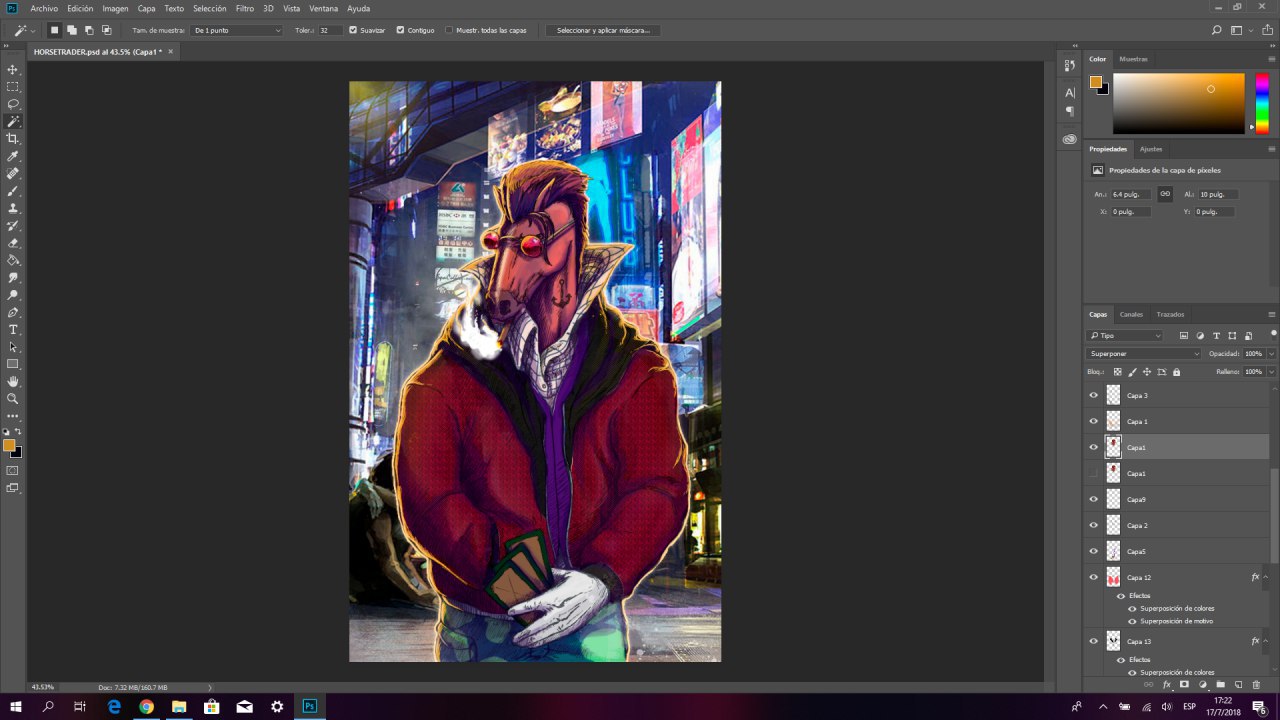This screenshot has width=1280, height=720.
Task: Open the Selección menu
Action: point(209,8)
